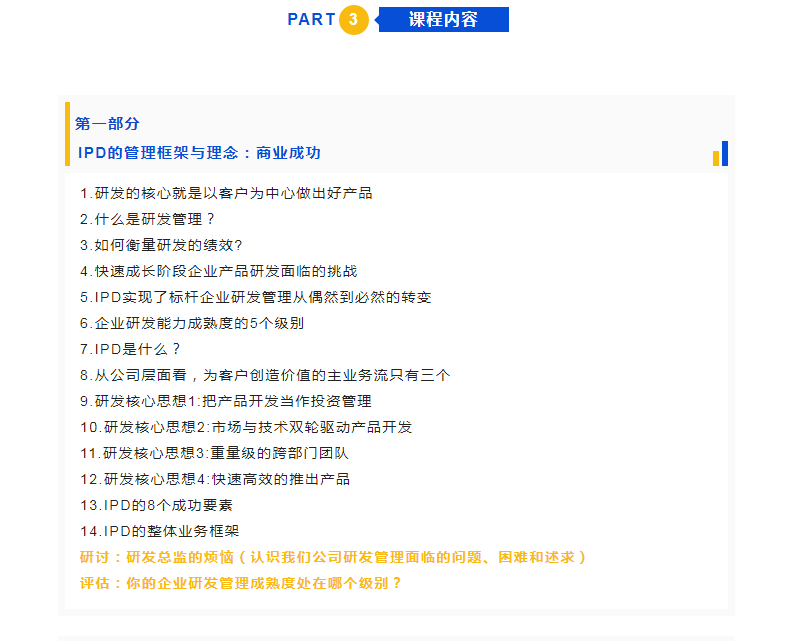
Task: Click item 8.从公司层面看，为客户创造价值的主业务流只有三个
Action: point(265,375)
